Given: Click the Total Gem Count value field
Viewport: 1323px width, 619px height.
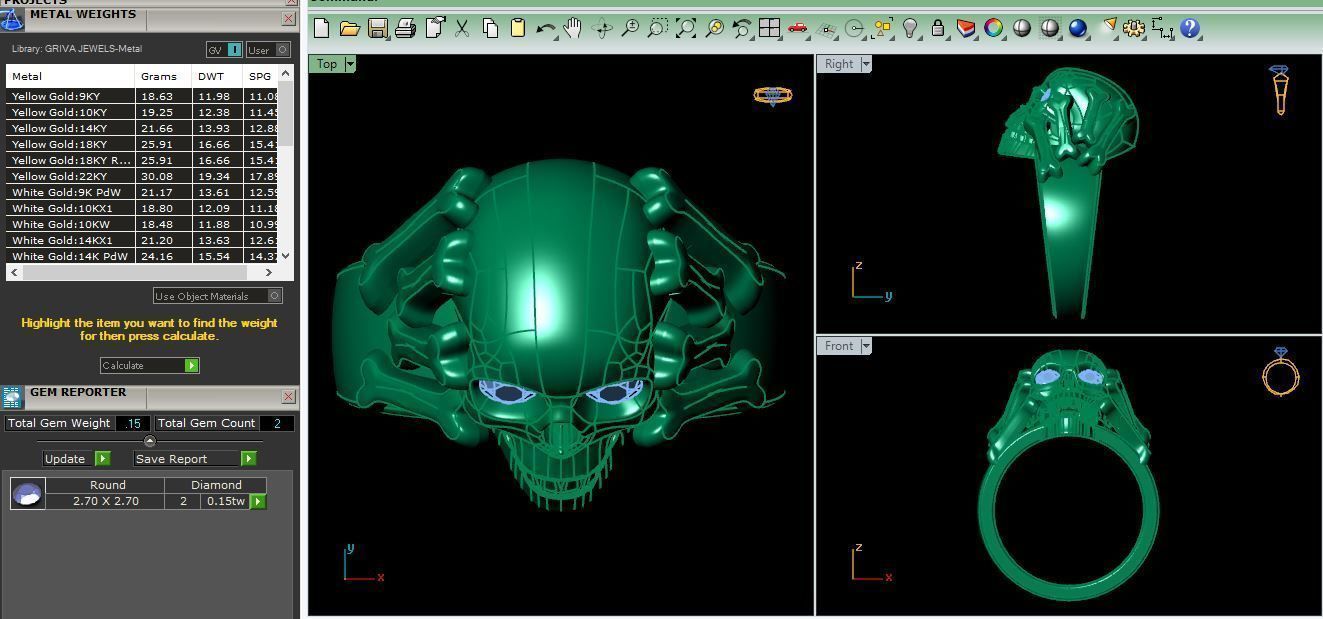Looking at the screenshot, I should pyautogui.click(x=277, y=423).
